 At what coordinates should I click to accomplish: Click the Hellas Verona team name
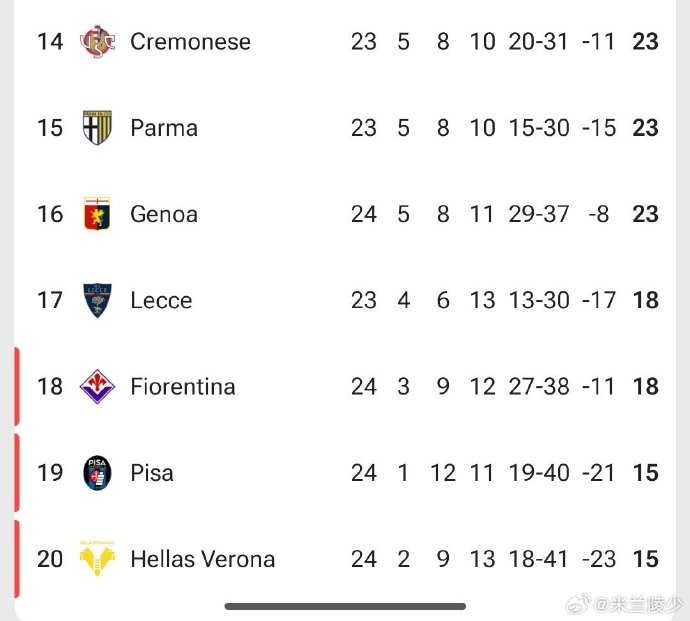coord(202,558)
